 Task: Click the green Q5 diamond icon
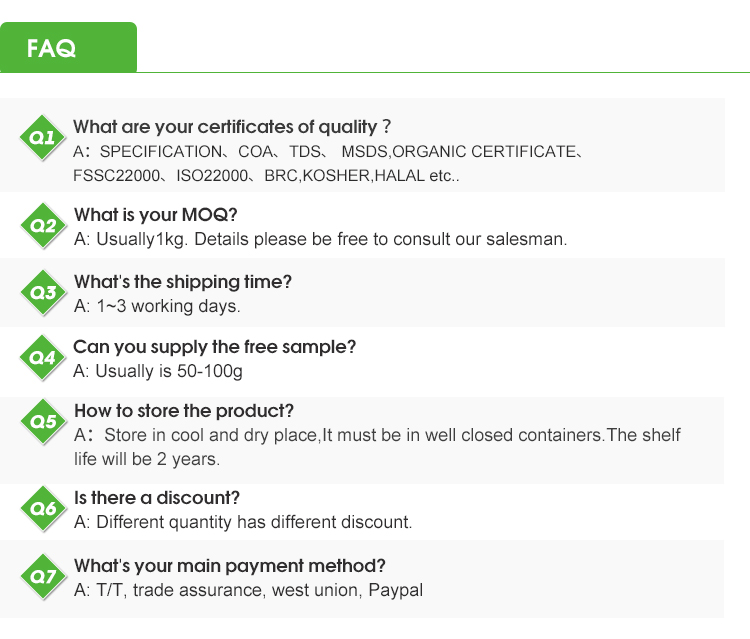tap(43, 422)
